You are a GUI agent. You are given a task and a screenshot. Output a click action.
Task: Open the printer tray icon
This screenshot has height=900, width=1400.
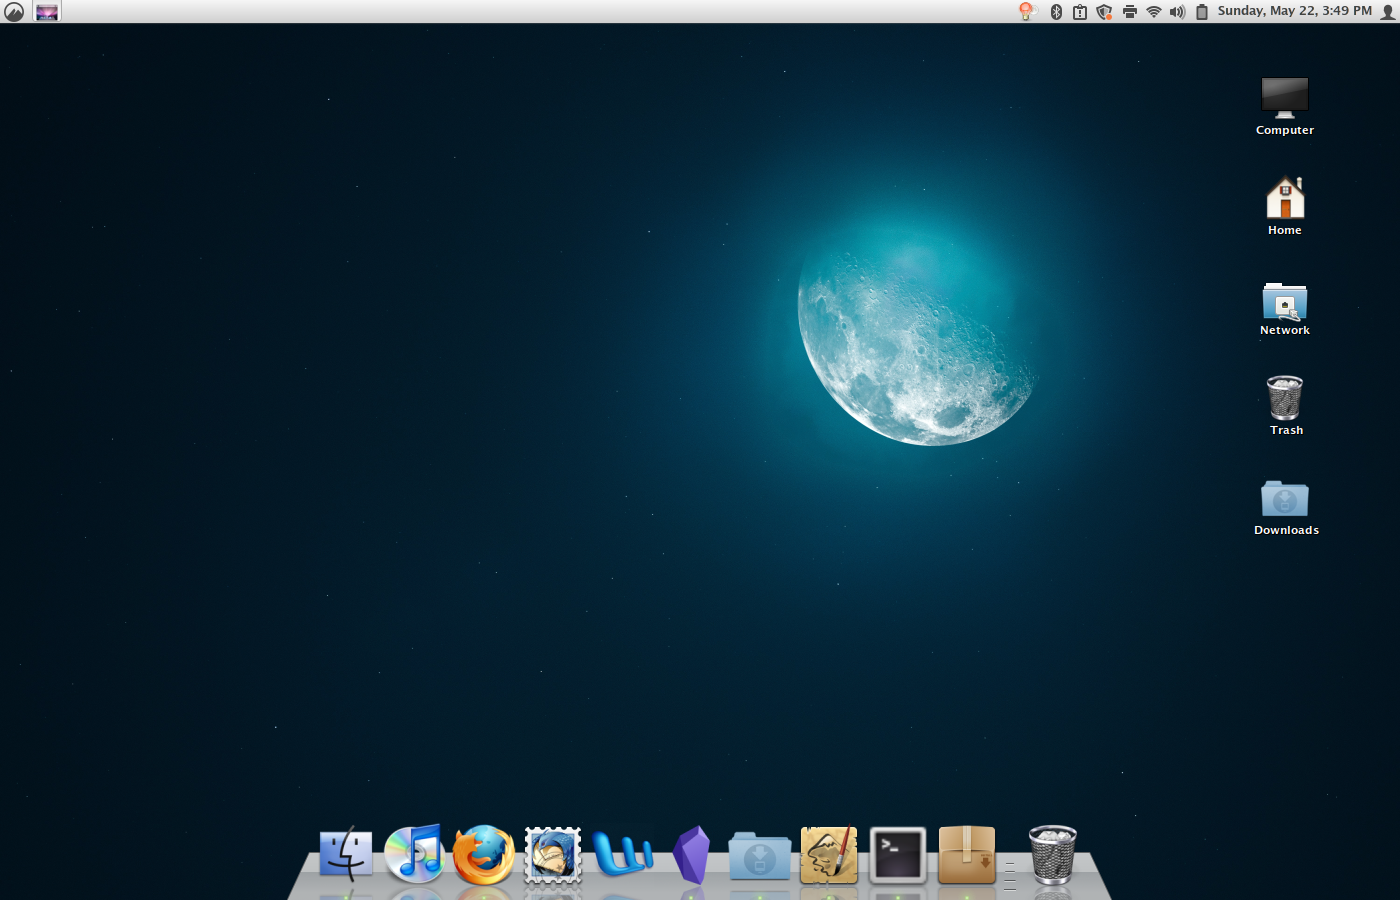1130,12
